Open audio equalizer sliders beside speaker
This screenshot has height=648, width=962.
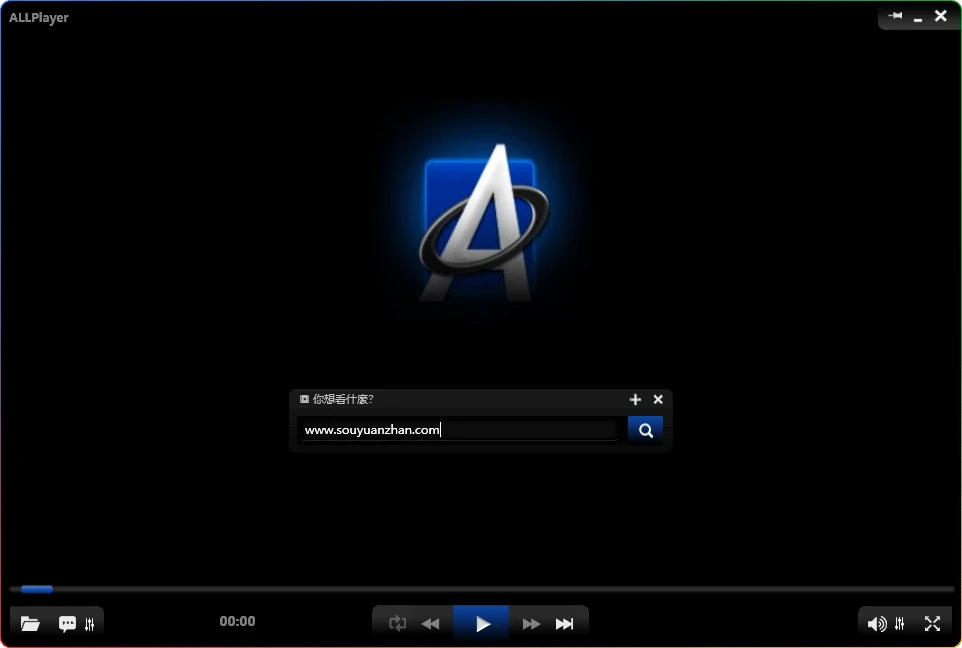(900, 624)
